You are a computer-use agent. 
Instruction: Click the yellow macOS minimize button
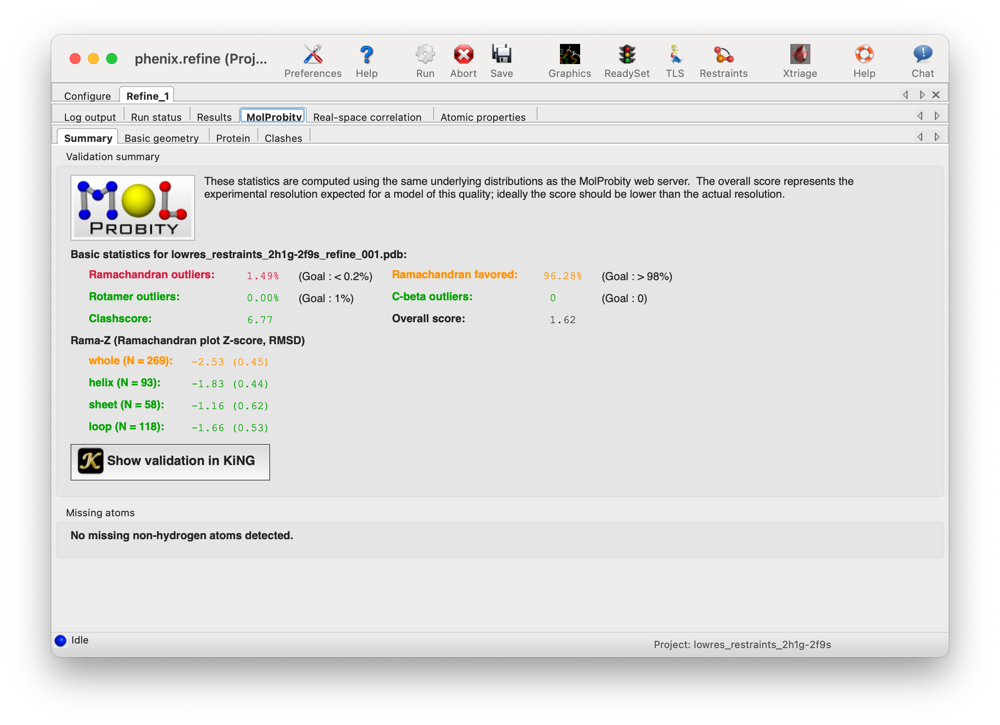93,59
